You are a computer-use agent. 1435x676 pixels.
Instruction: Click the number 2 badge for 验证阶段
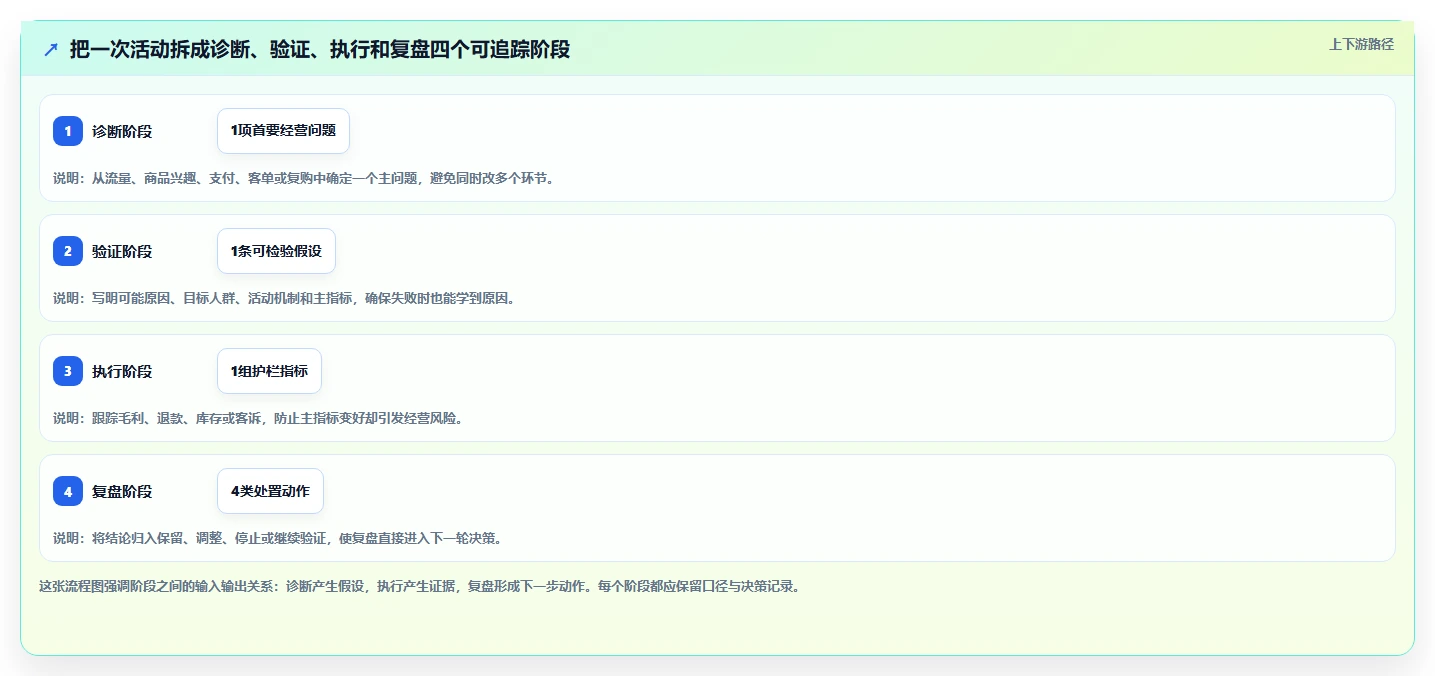[68, 251]
